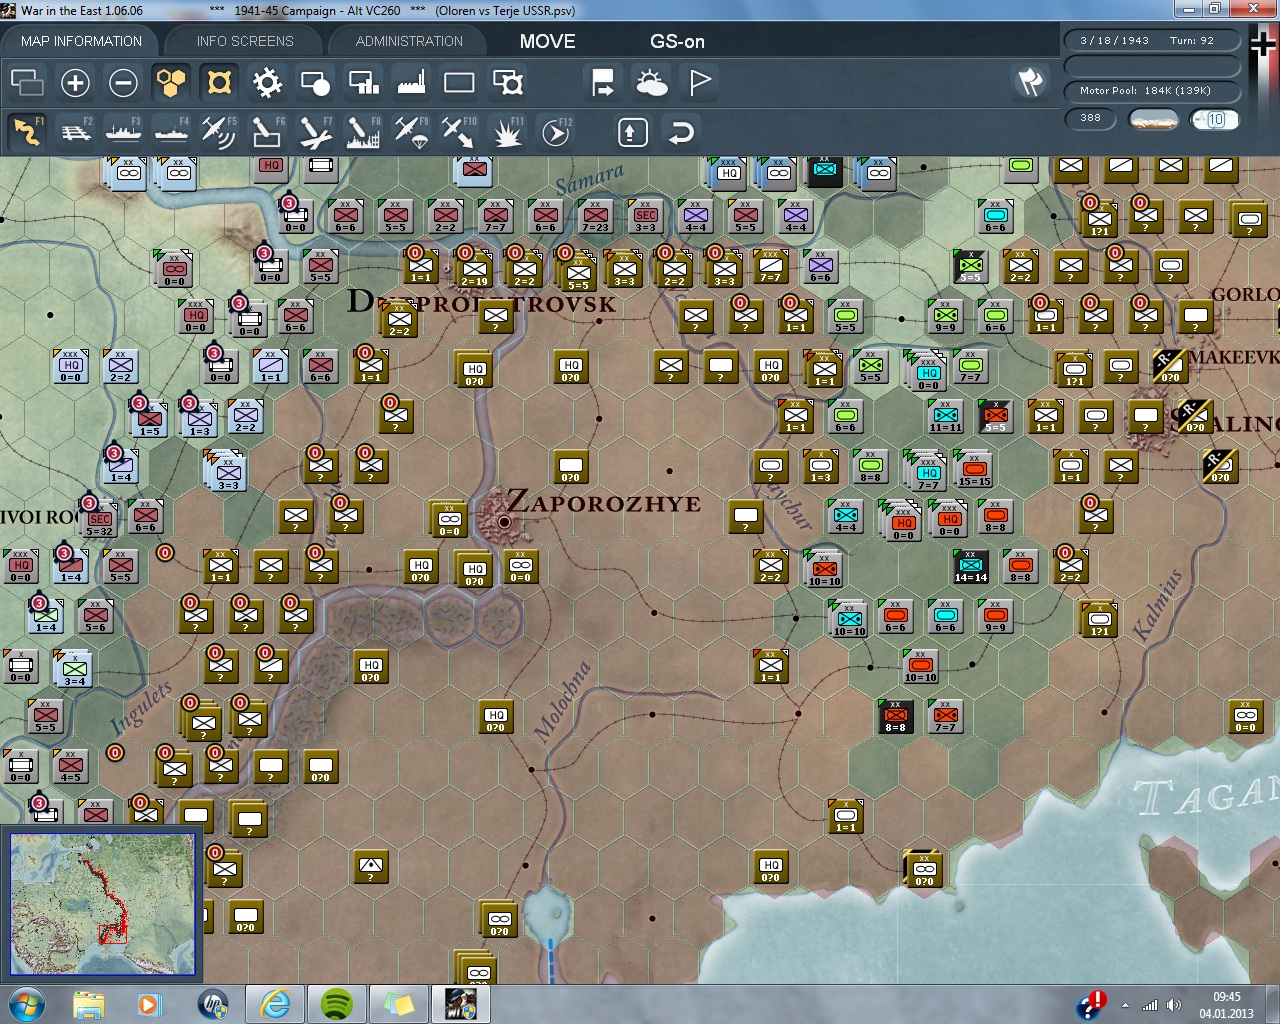Select F2 rail move mode
The width and height of the screenshot is (1280, 1024).
[75, 132]
